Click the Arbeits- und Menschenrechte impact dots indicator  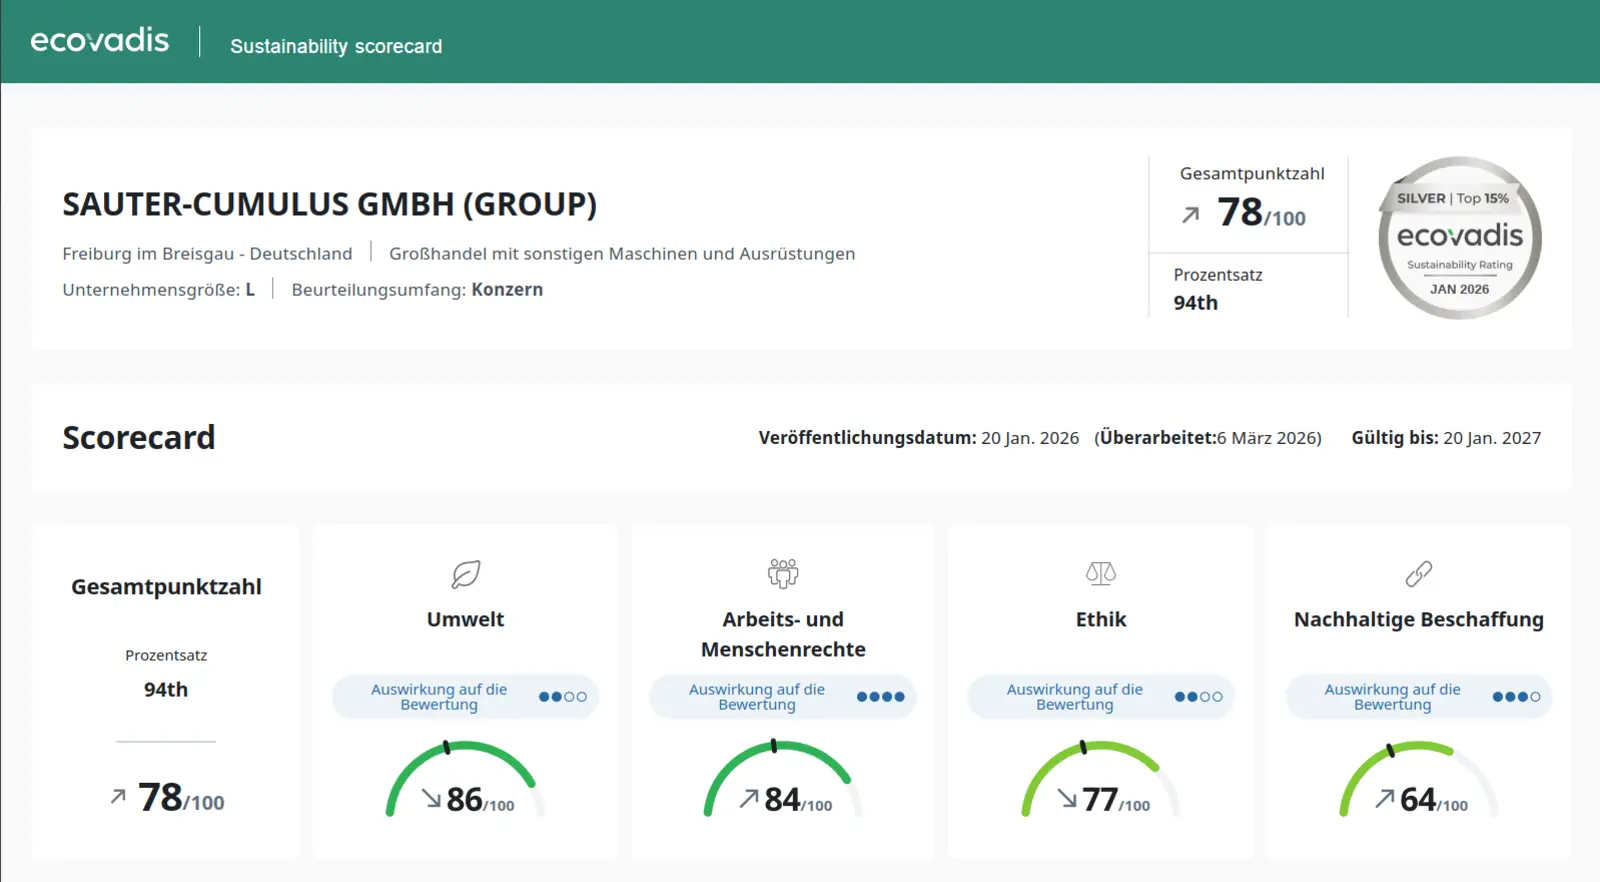(x=881, y=697)
